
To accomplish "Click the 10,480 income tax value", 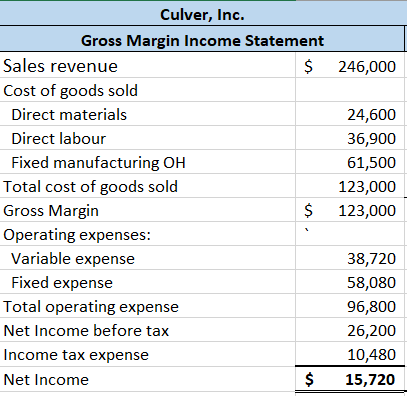I will [x=372, y=355].
